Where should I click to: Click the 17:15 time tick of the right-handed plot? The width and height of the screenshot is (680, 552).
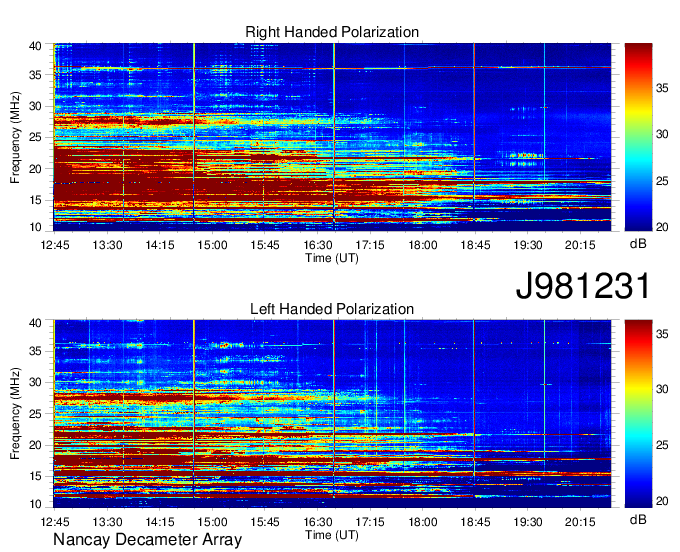[x=370, y=245]
